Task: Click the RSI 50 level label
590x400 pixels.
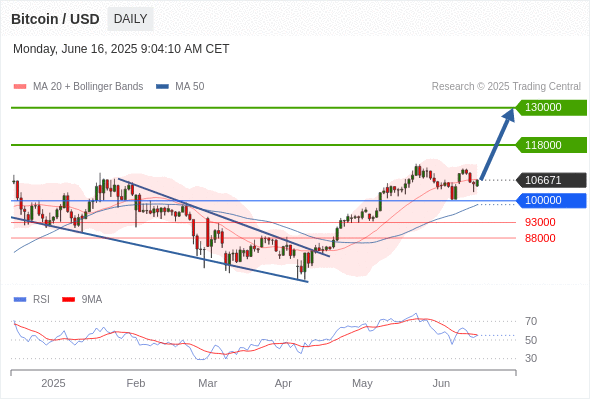Action: 531,340
